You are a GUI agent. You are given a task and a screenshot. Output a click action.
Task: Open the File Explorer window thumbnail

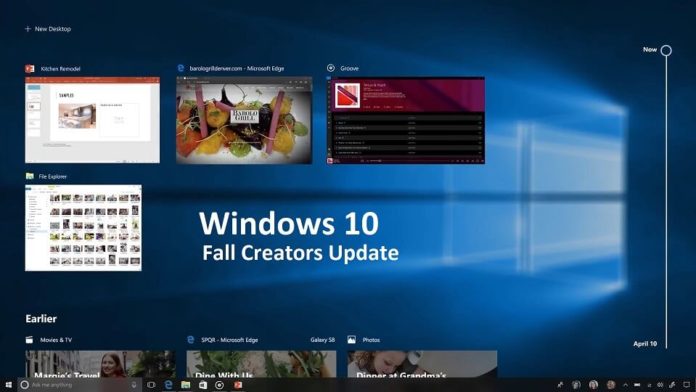(83, 228)
